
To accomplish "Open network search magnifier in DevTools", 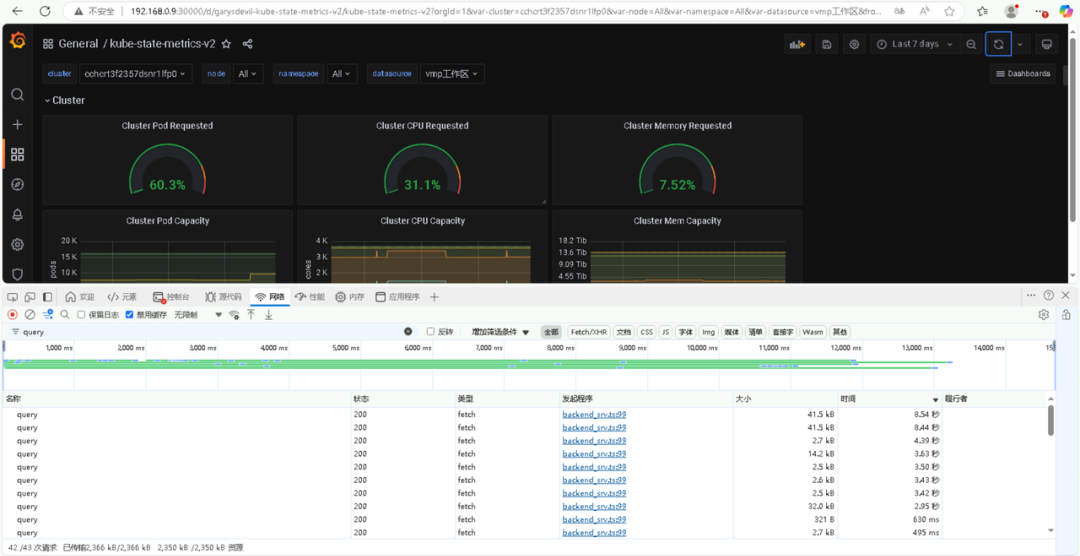I will pyautogui.click(x=65, y=314).
